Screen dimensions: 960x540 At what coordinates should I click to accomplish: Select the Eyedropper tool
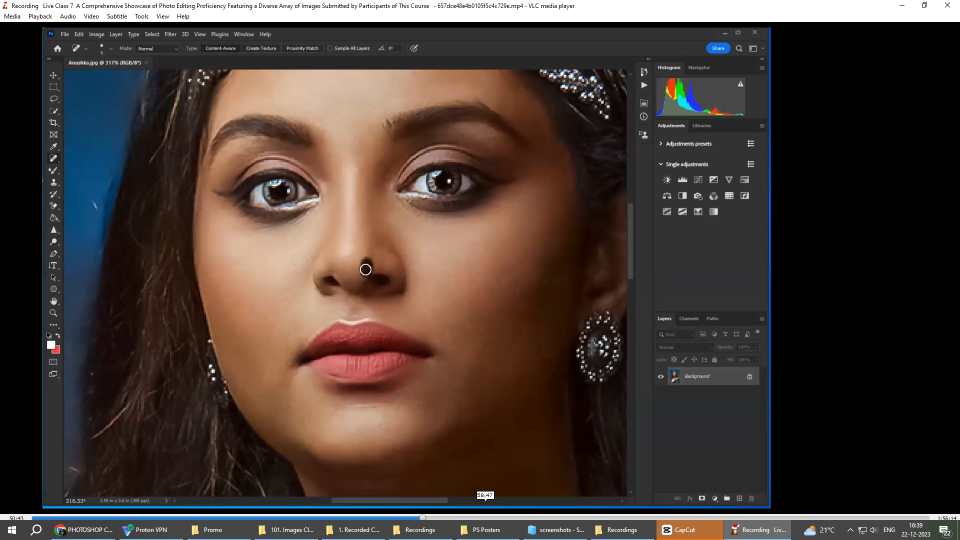(54, 146)
